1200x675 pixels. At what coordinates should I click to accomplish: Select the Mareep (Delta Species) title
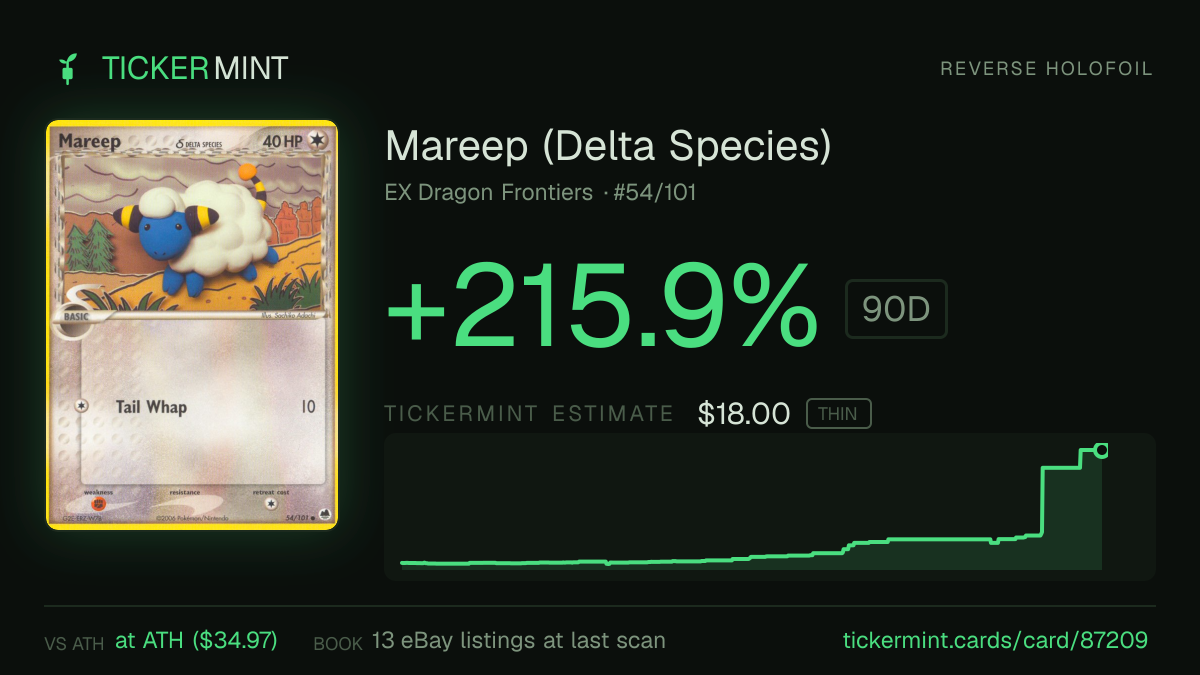[x=608, y=147]
